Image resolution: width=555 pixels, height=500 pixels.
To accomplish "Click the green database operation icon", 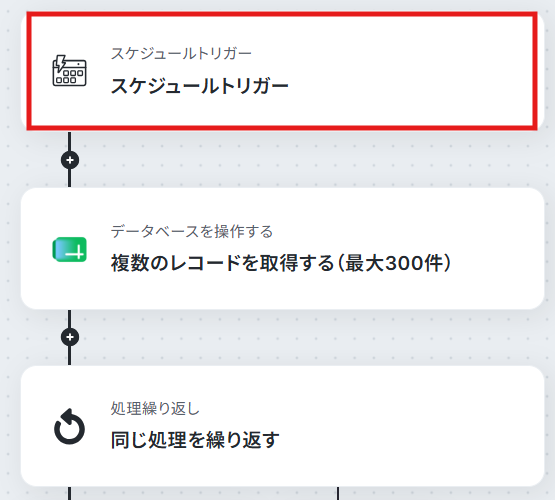I will tap(69, 249).
